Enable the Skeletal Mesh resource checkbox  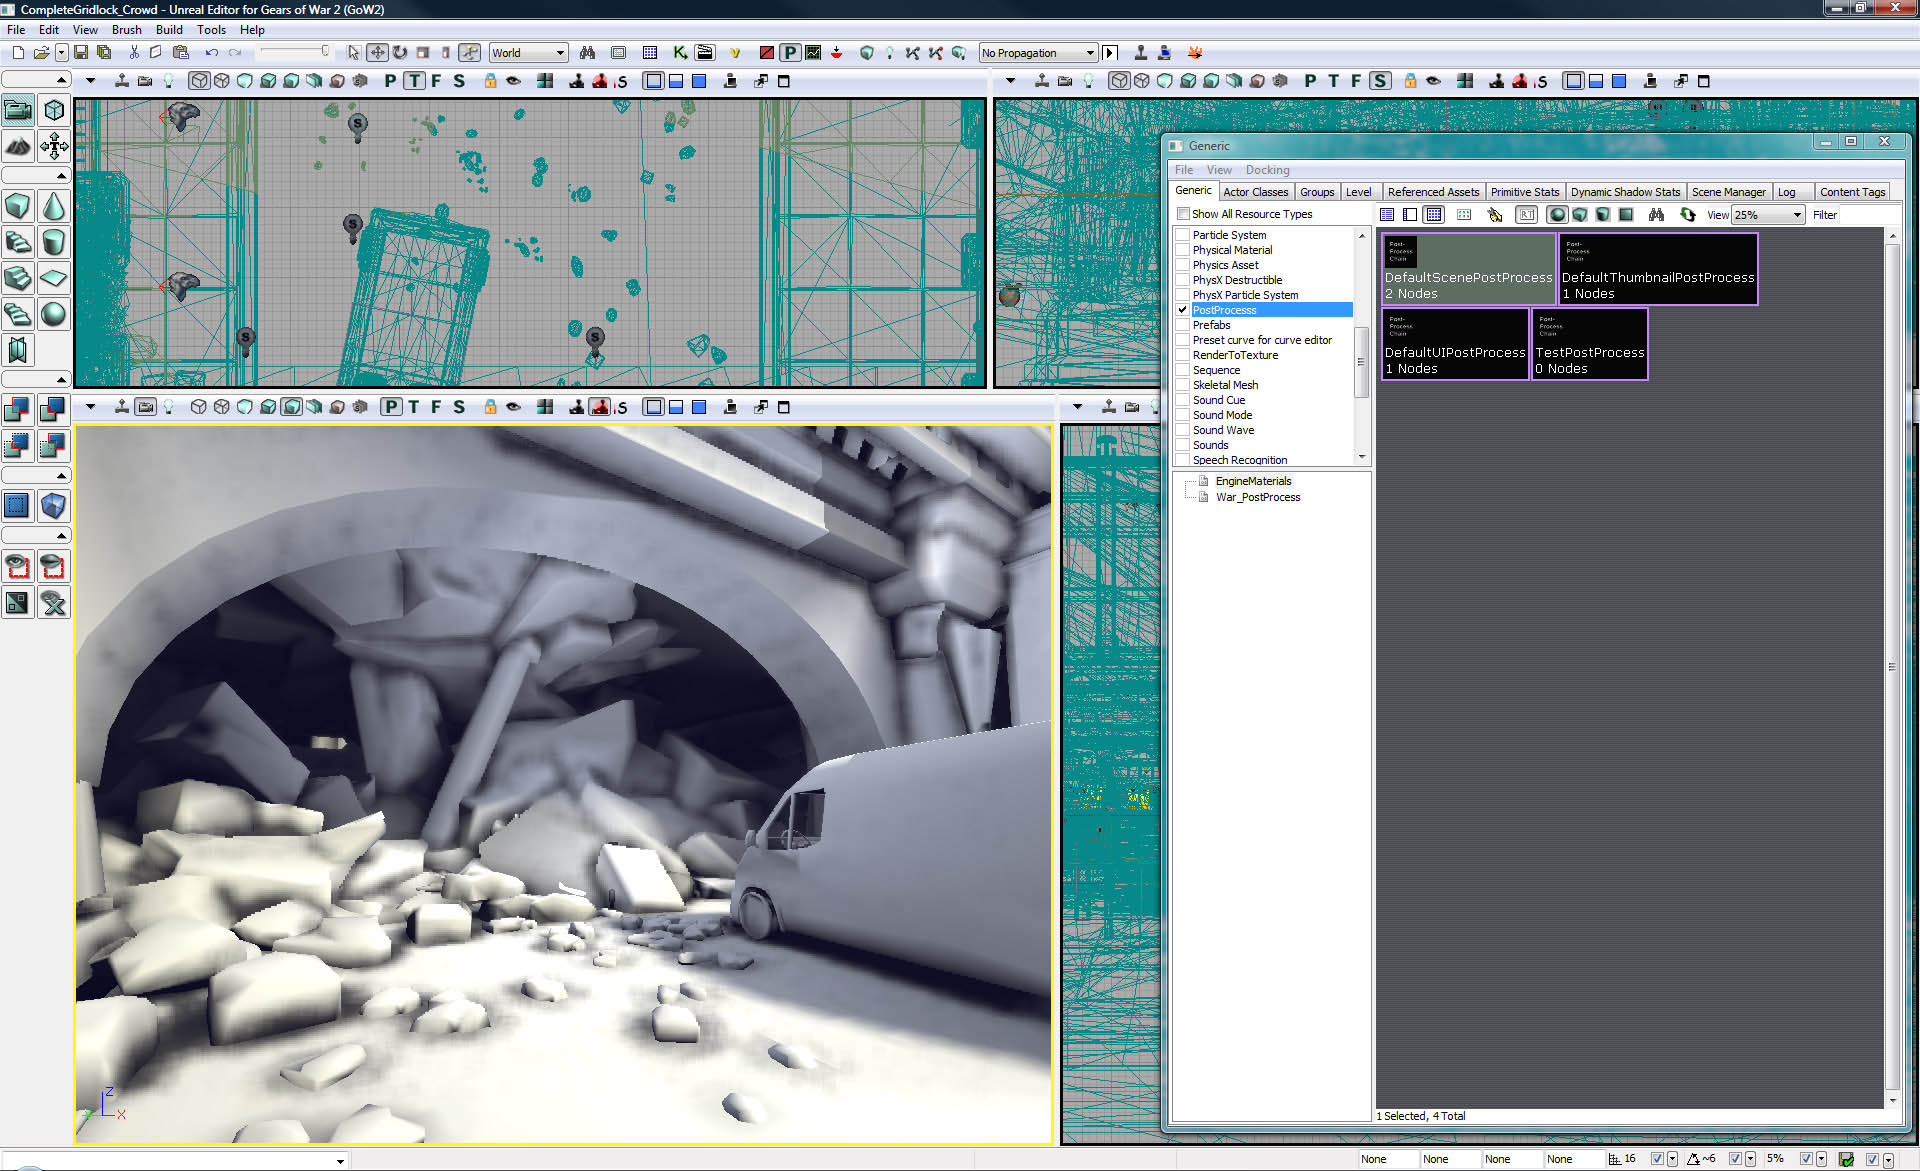point(1183,385)
